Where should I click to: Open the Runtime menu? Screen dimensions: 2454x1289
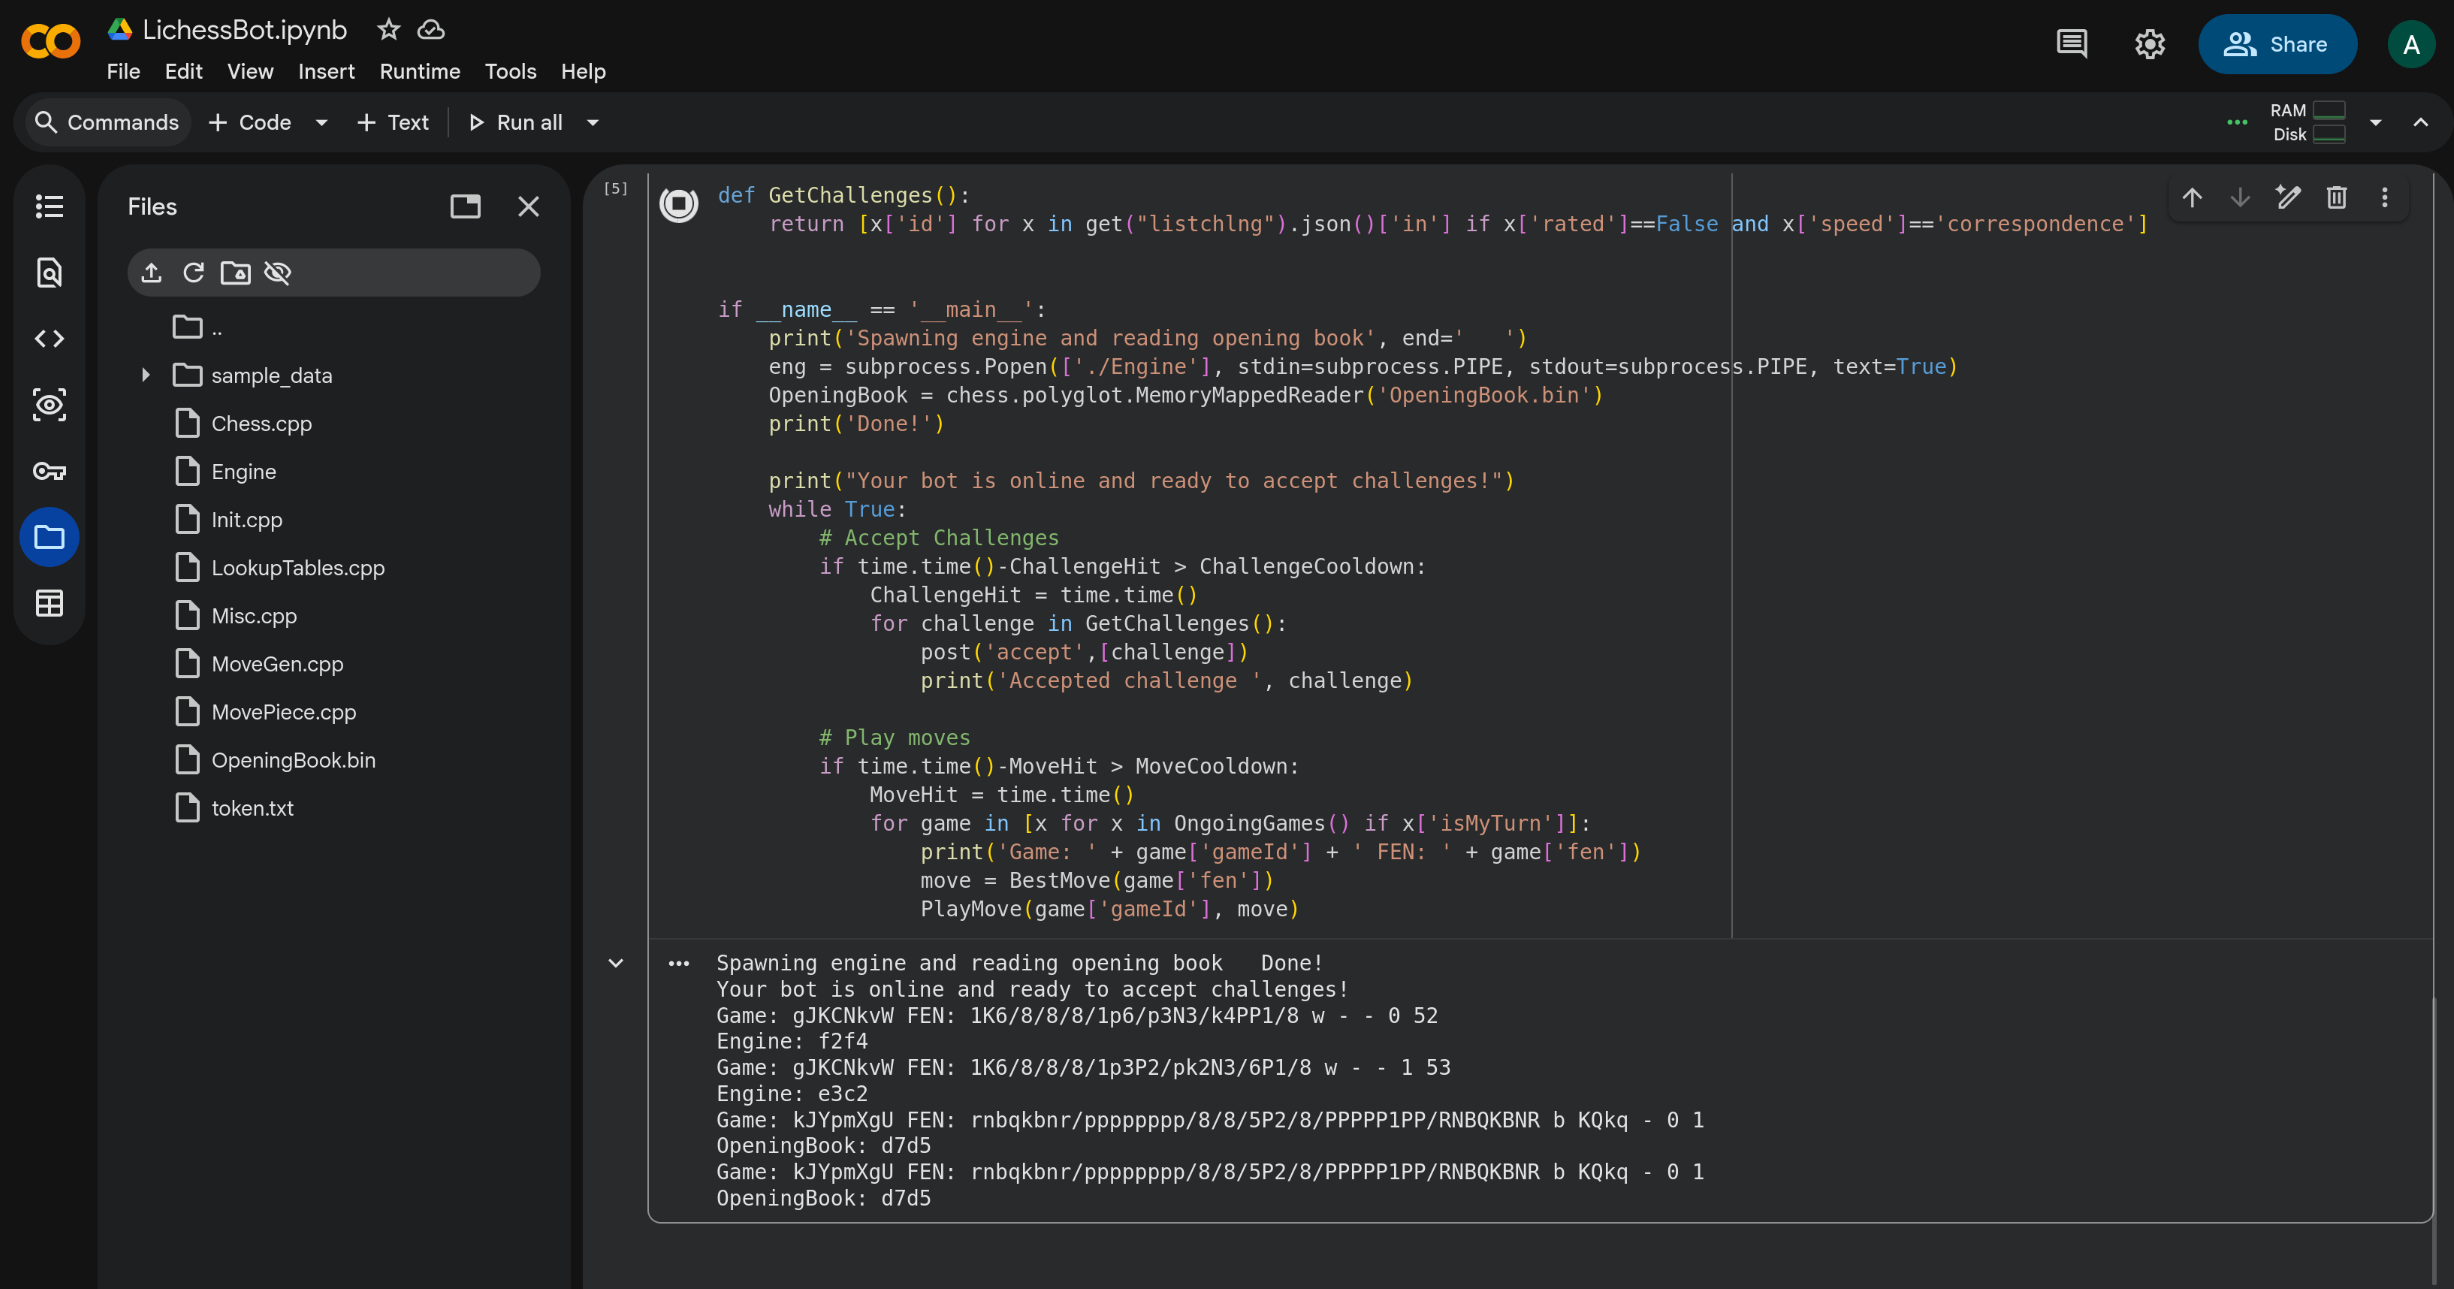[419, 71]
